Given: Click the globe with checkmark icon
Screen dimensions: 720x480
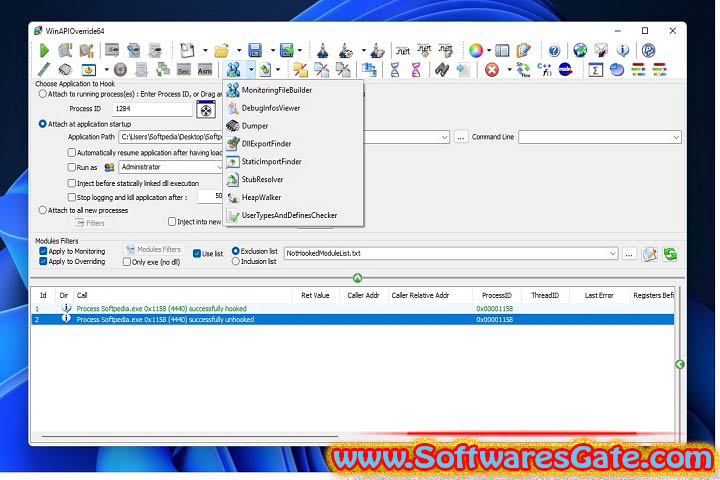Looking at the screenshot, I should (580, 51).
